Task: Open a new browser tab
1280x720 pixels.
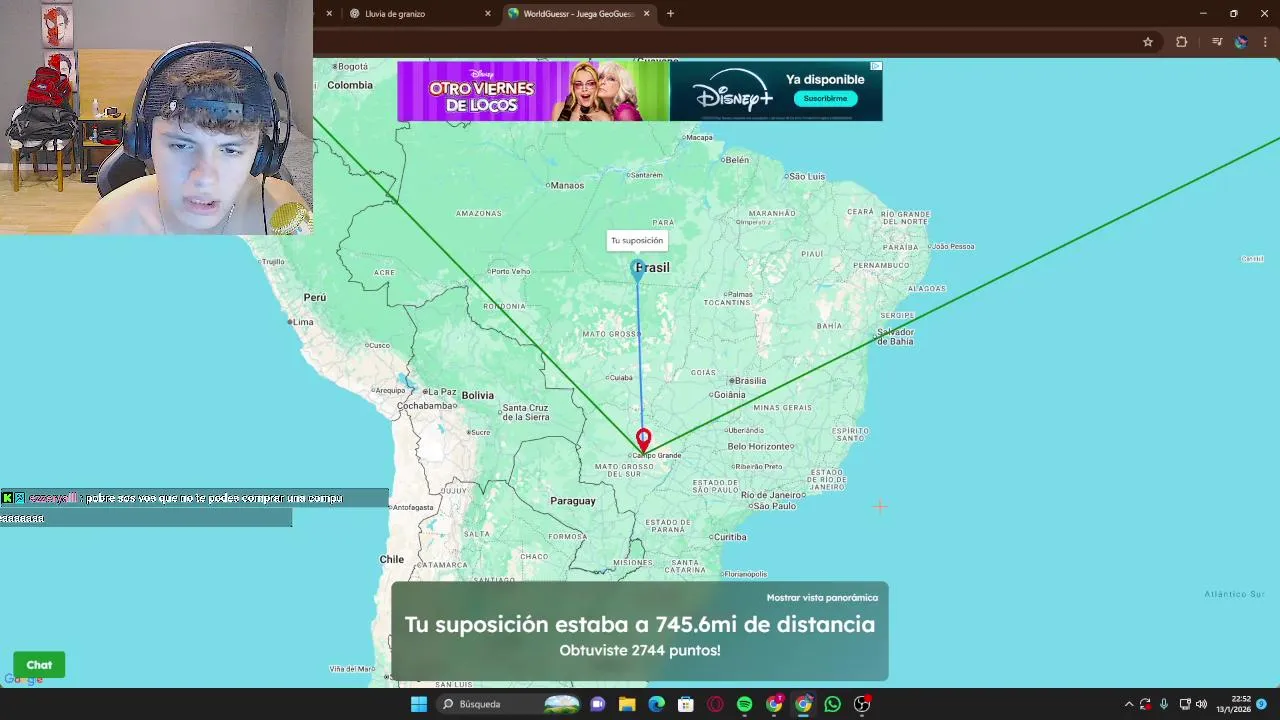Action: (670, 14)
